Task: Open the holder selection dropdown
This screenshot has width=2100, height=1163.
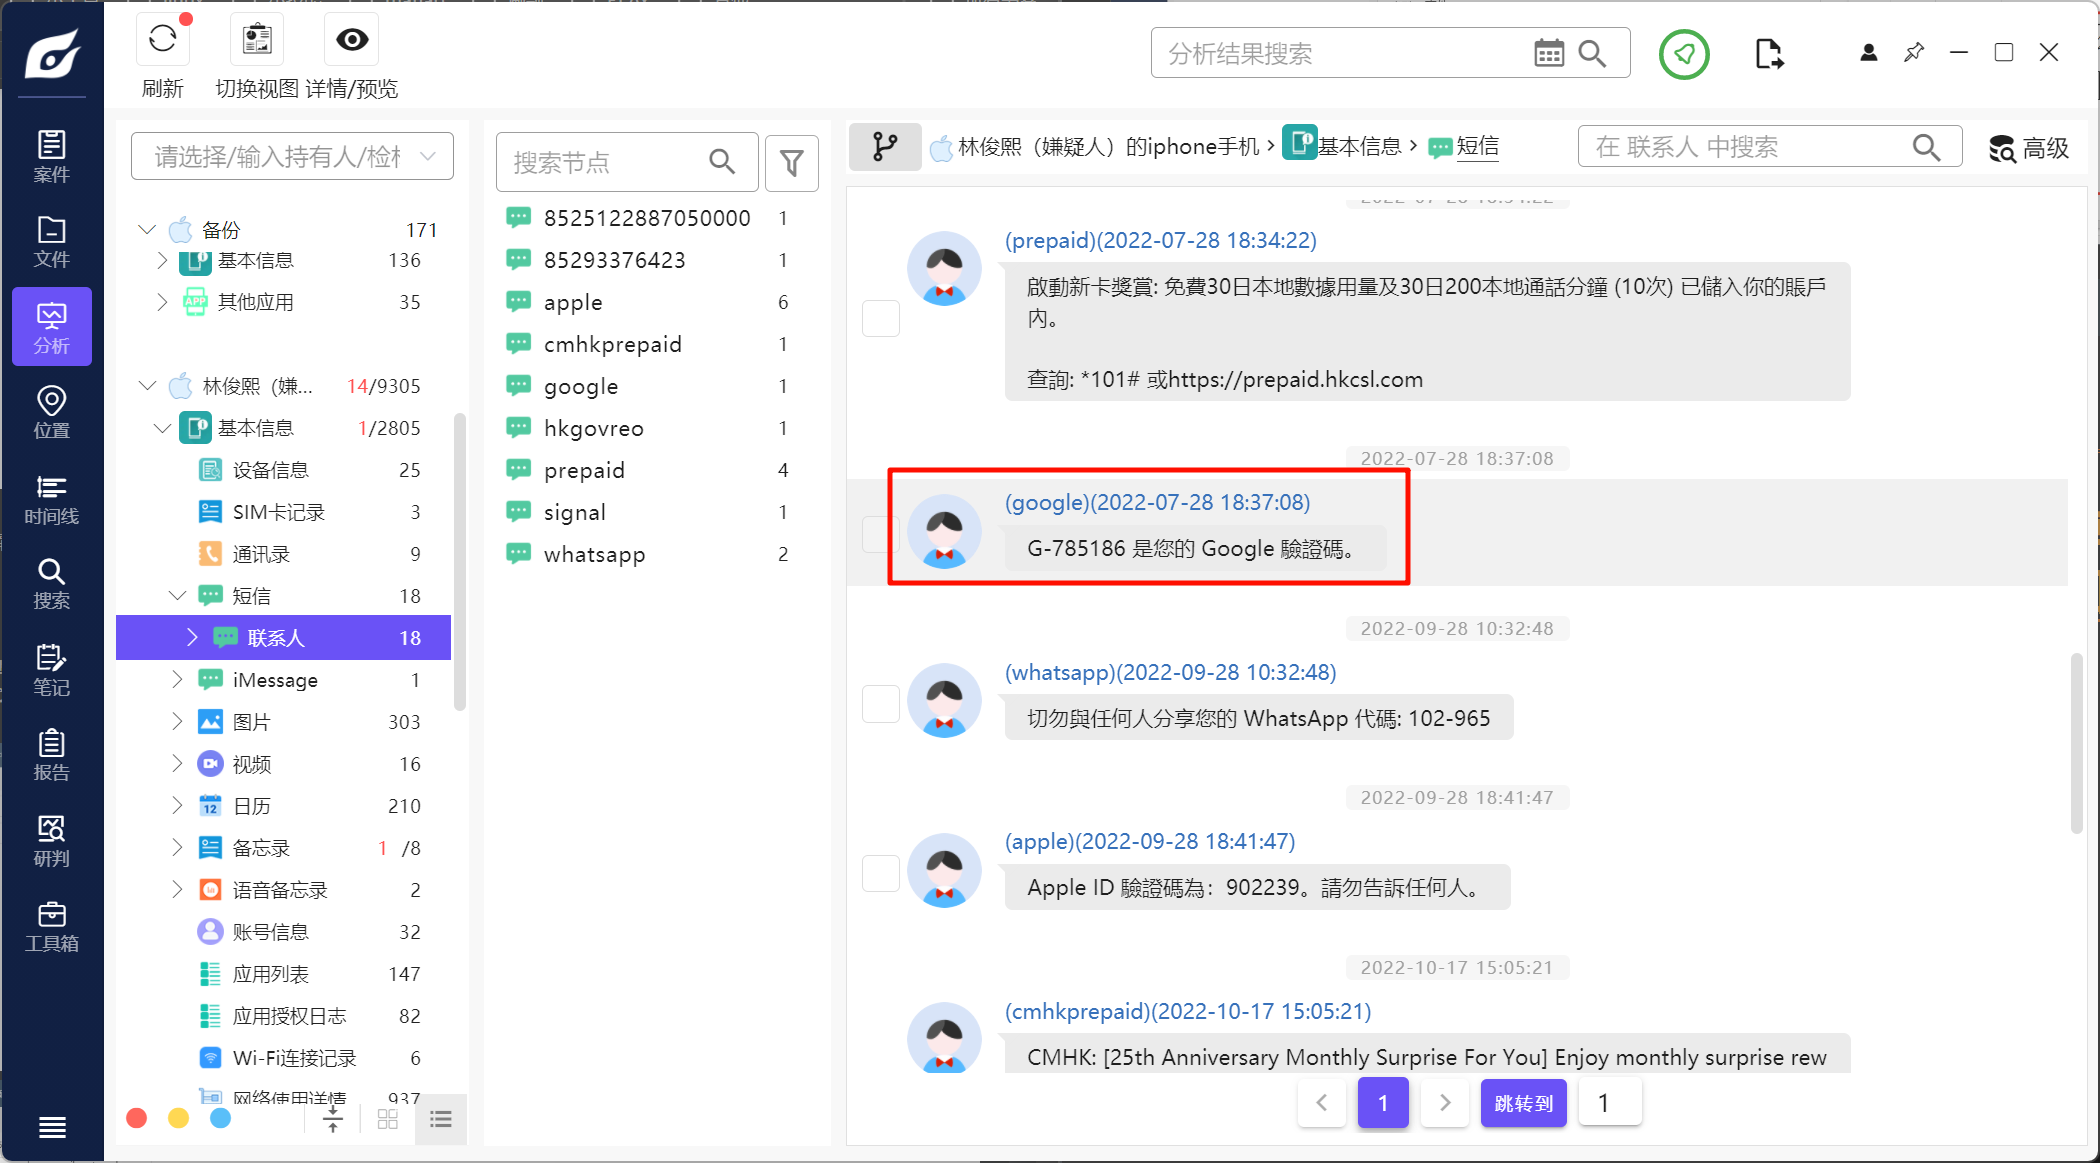Action: 292,157
